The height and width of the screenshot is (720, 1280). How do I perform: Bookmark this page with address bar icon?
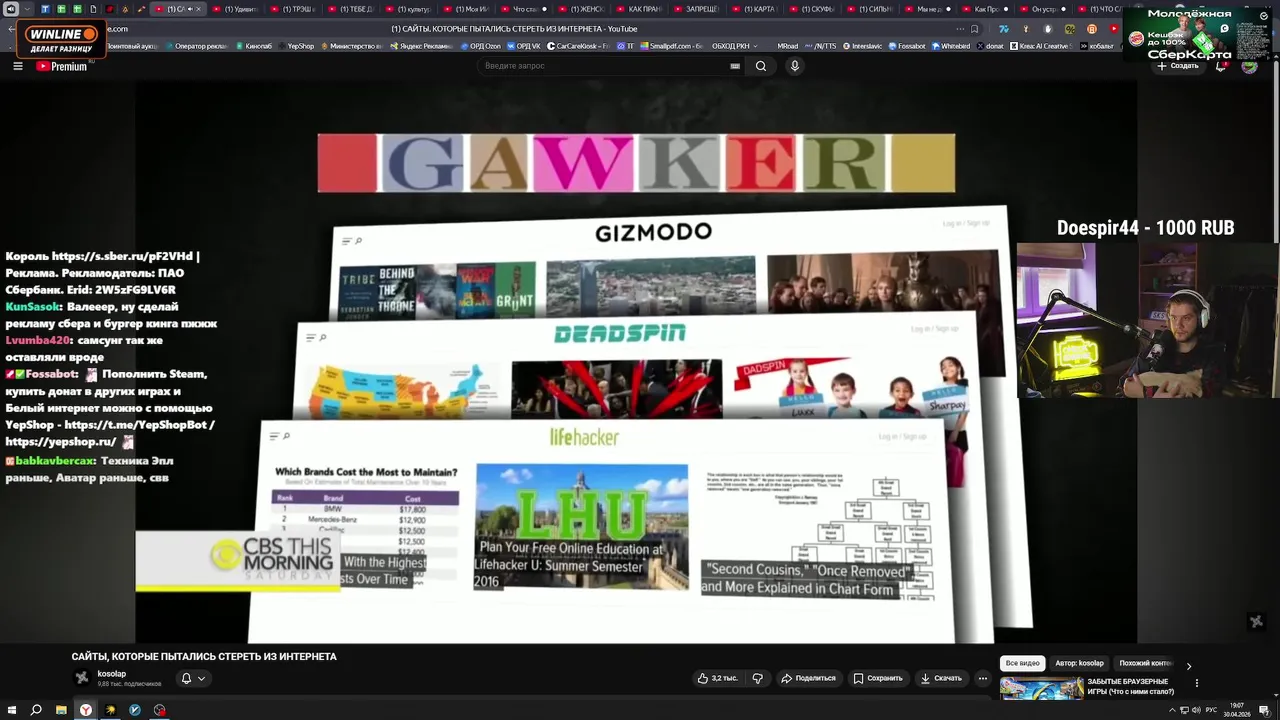974,29
